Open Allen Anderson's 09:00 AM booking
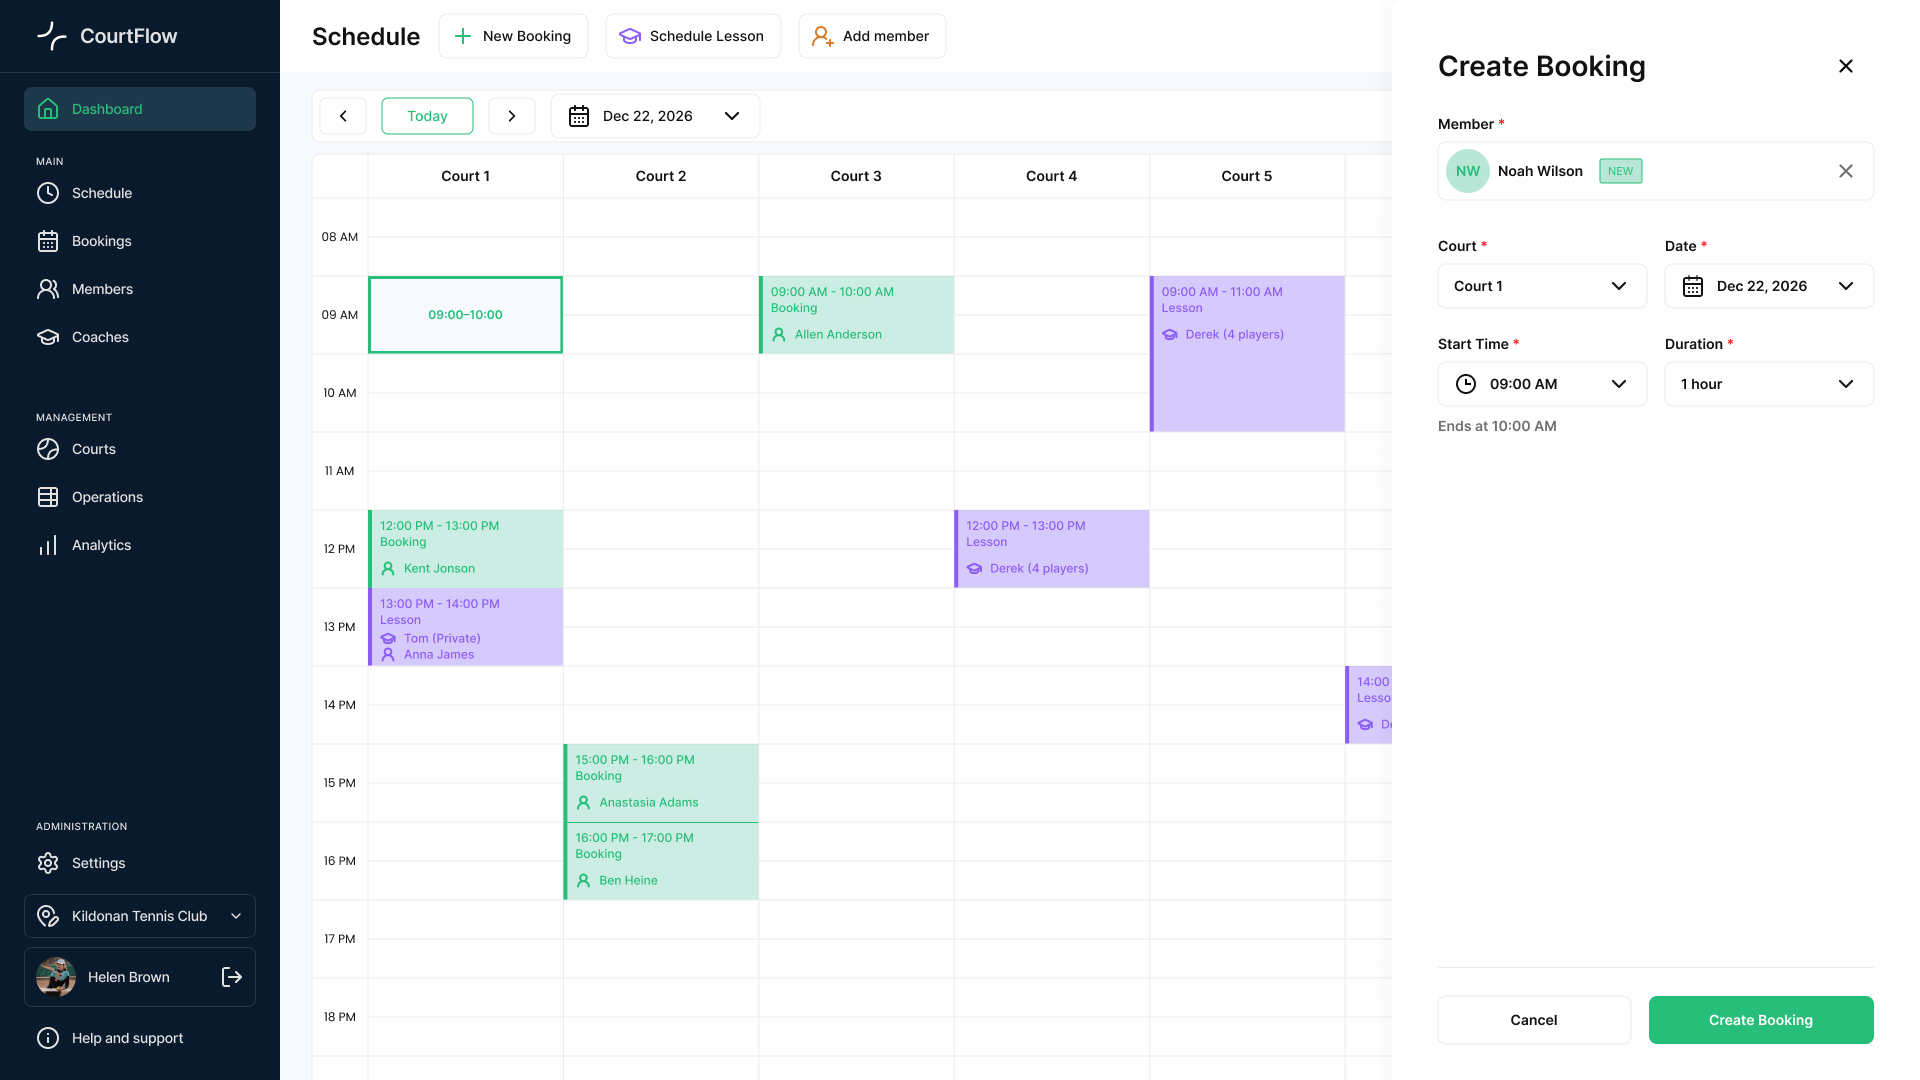 [x=856, y=315]
